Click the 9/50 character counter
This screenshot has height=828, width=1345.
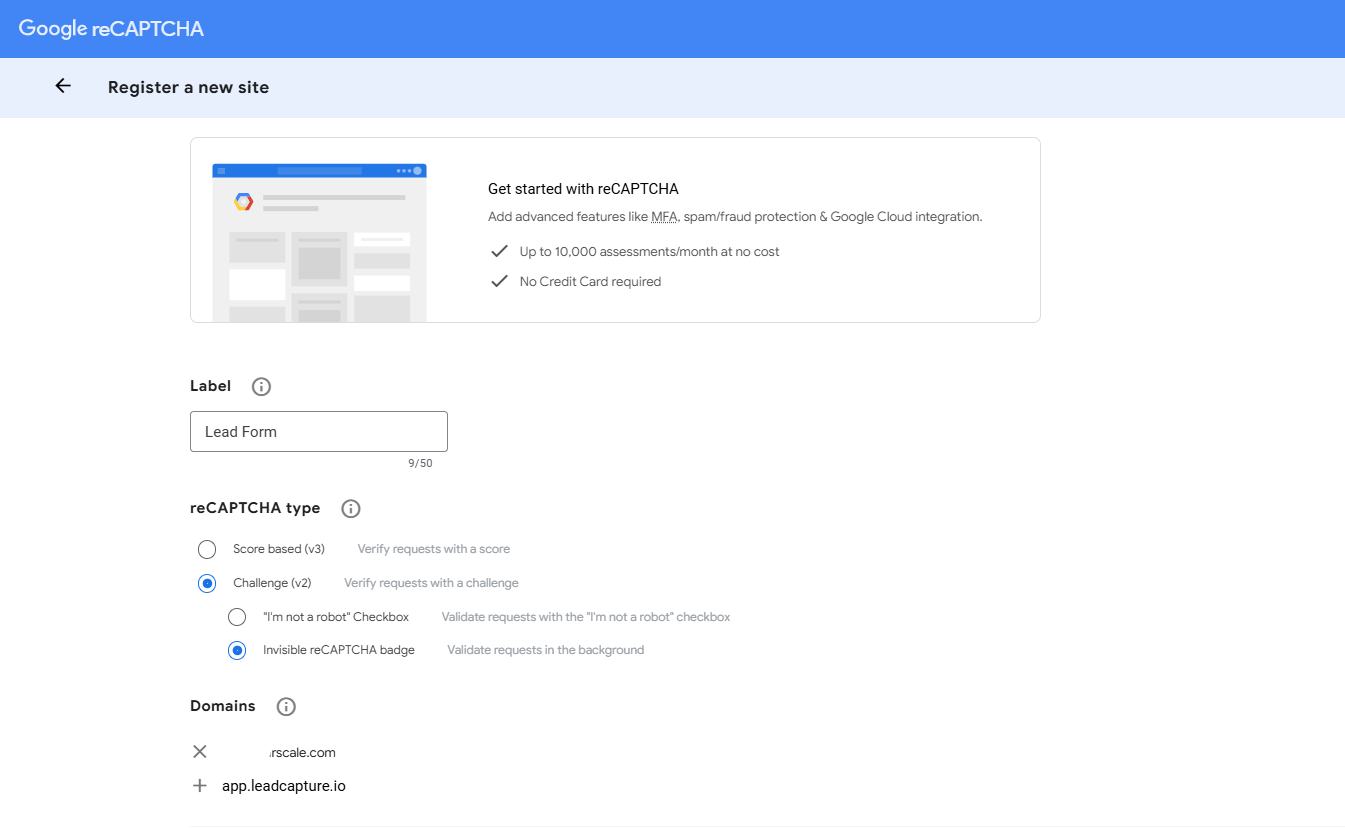[x=420, y=464]
